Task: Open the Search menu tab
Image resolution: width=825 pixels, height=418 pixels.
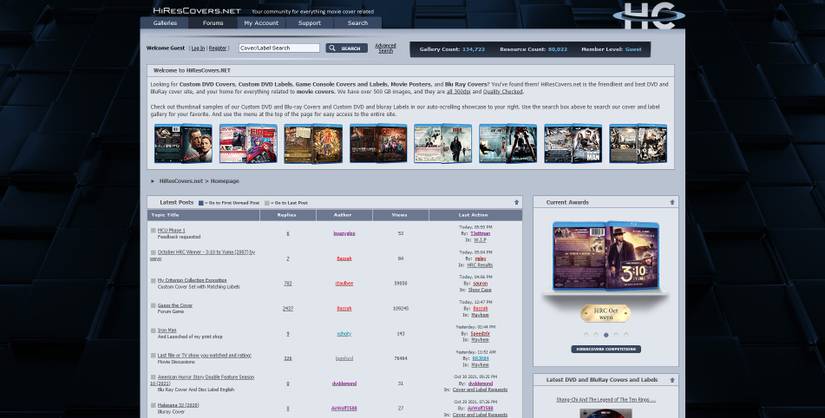Action: pos(358,23)
